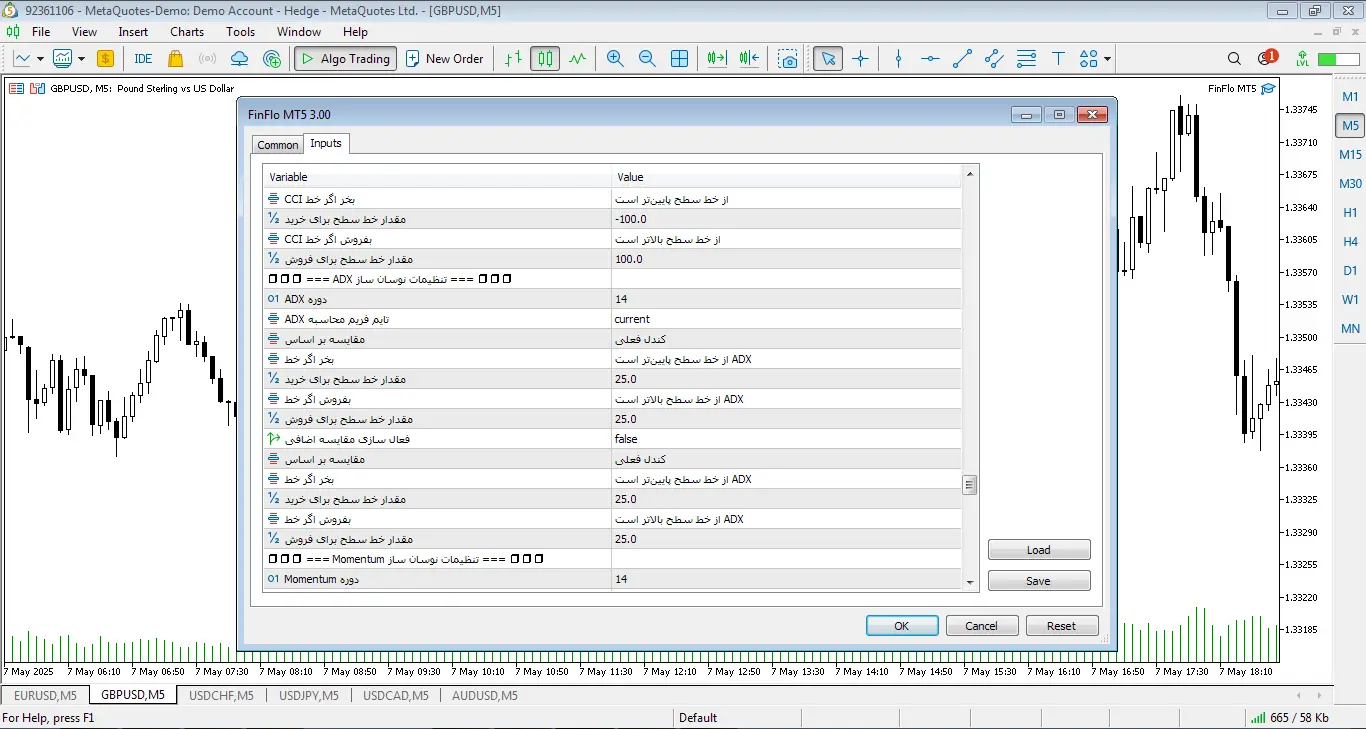Click the radar icon with green plus
1366x729 pixels.
[272, 59]
